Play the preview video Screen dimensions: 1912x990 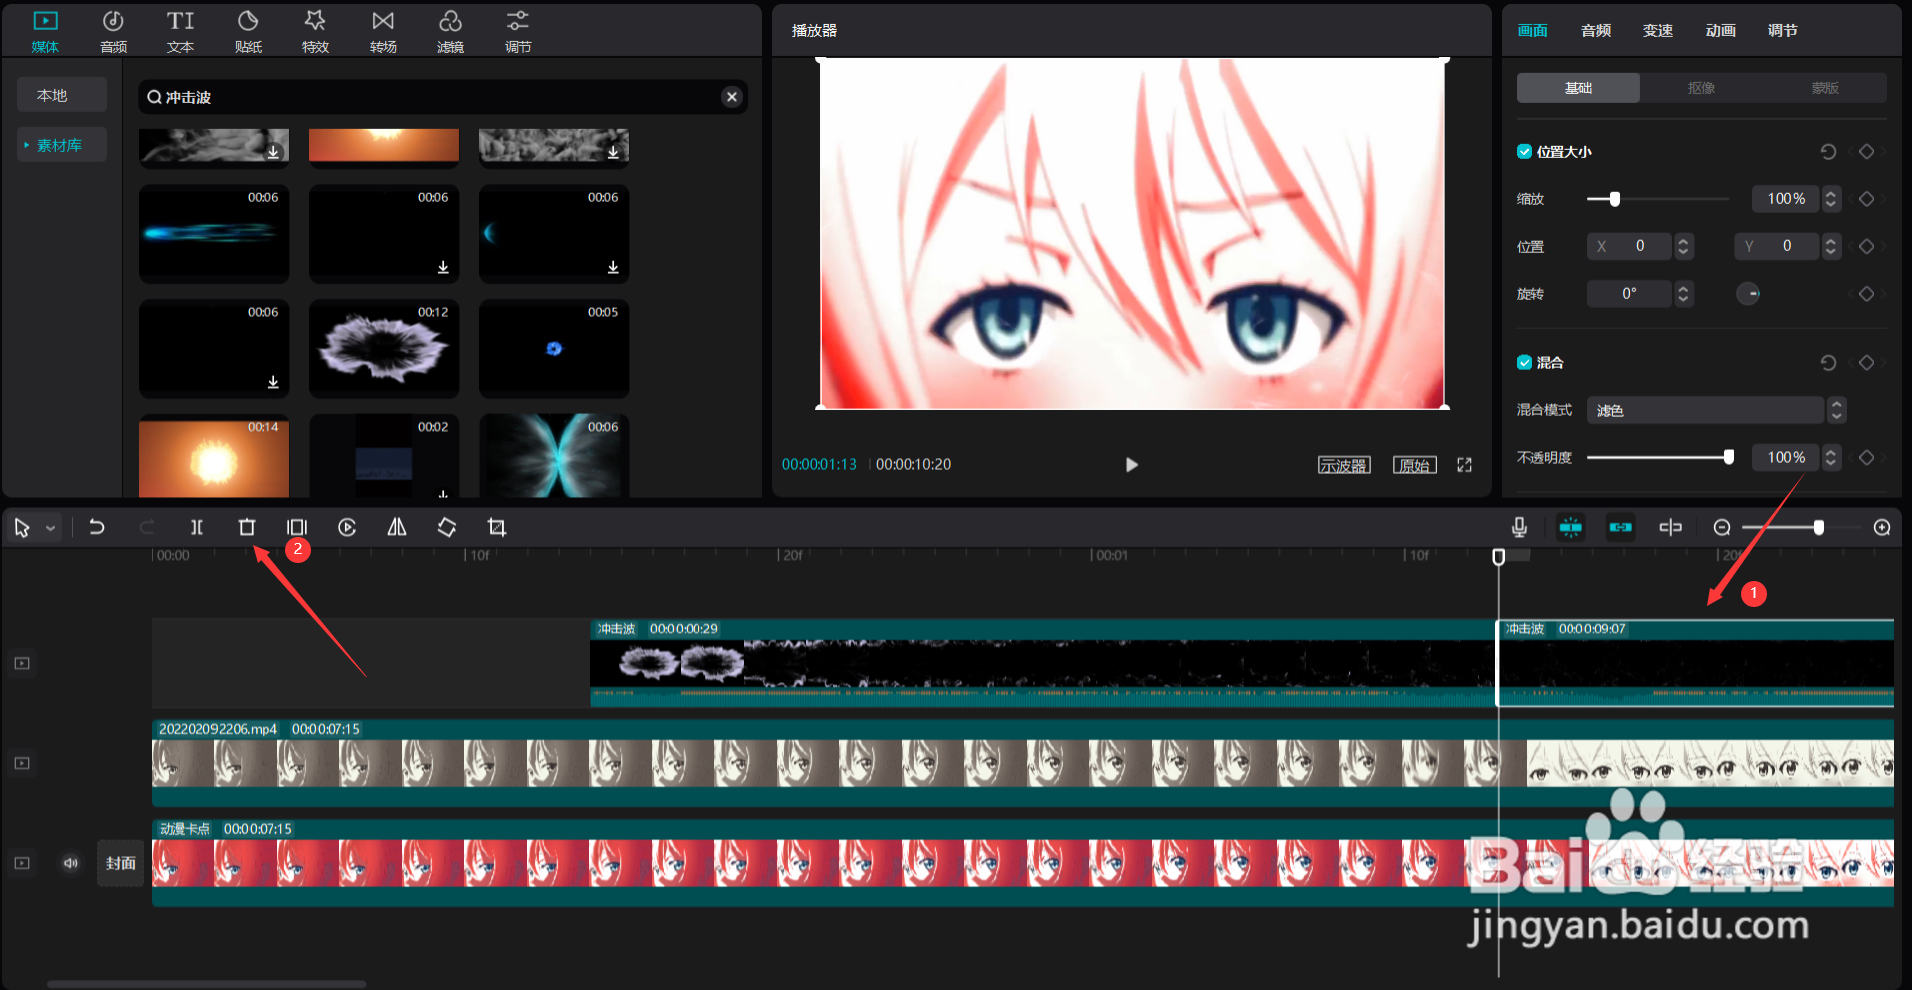tap(1131, 465)
